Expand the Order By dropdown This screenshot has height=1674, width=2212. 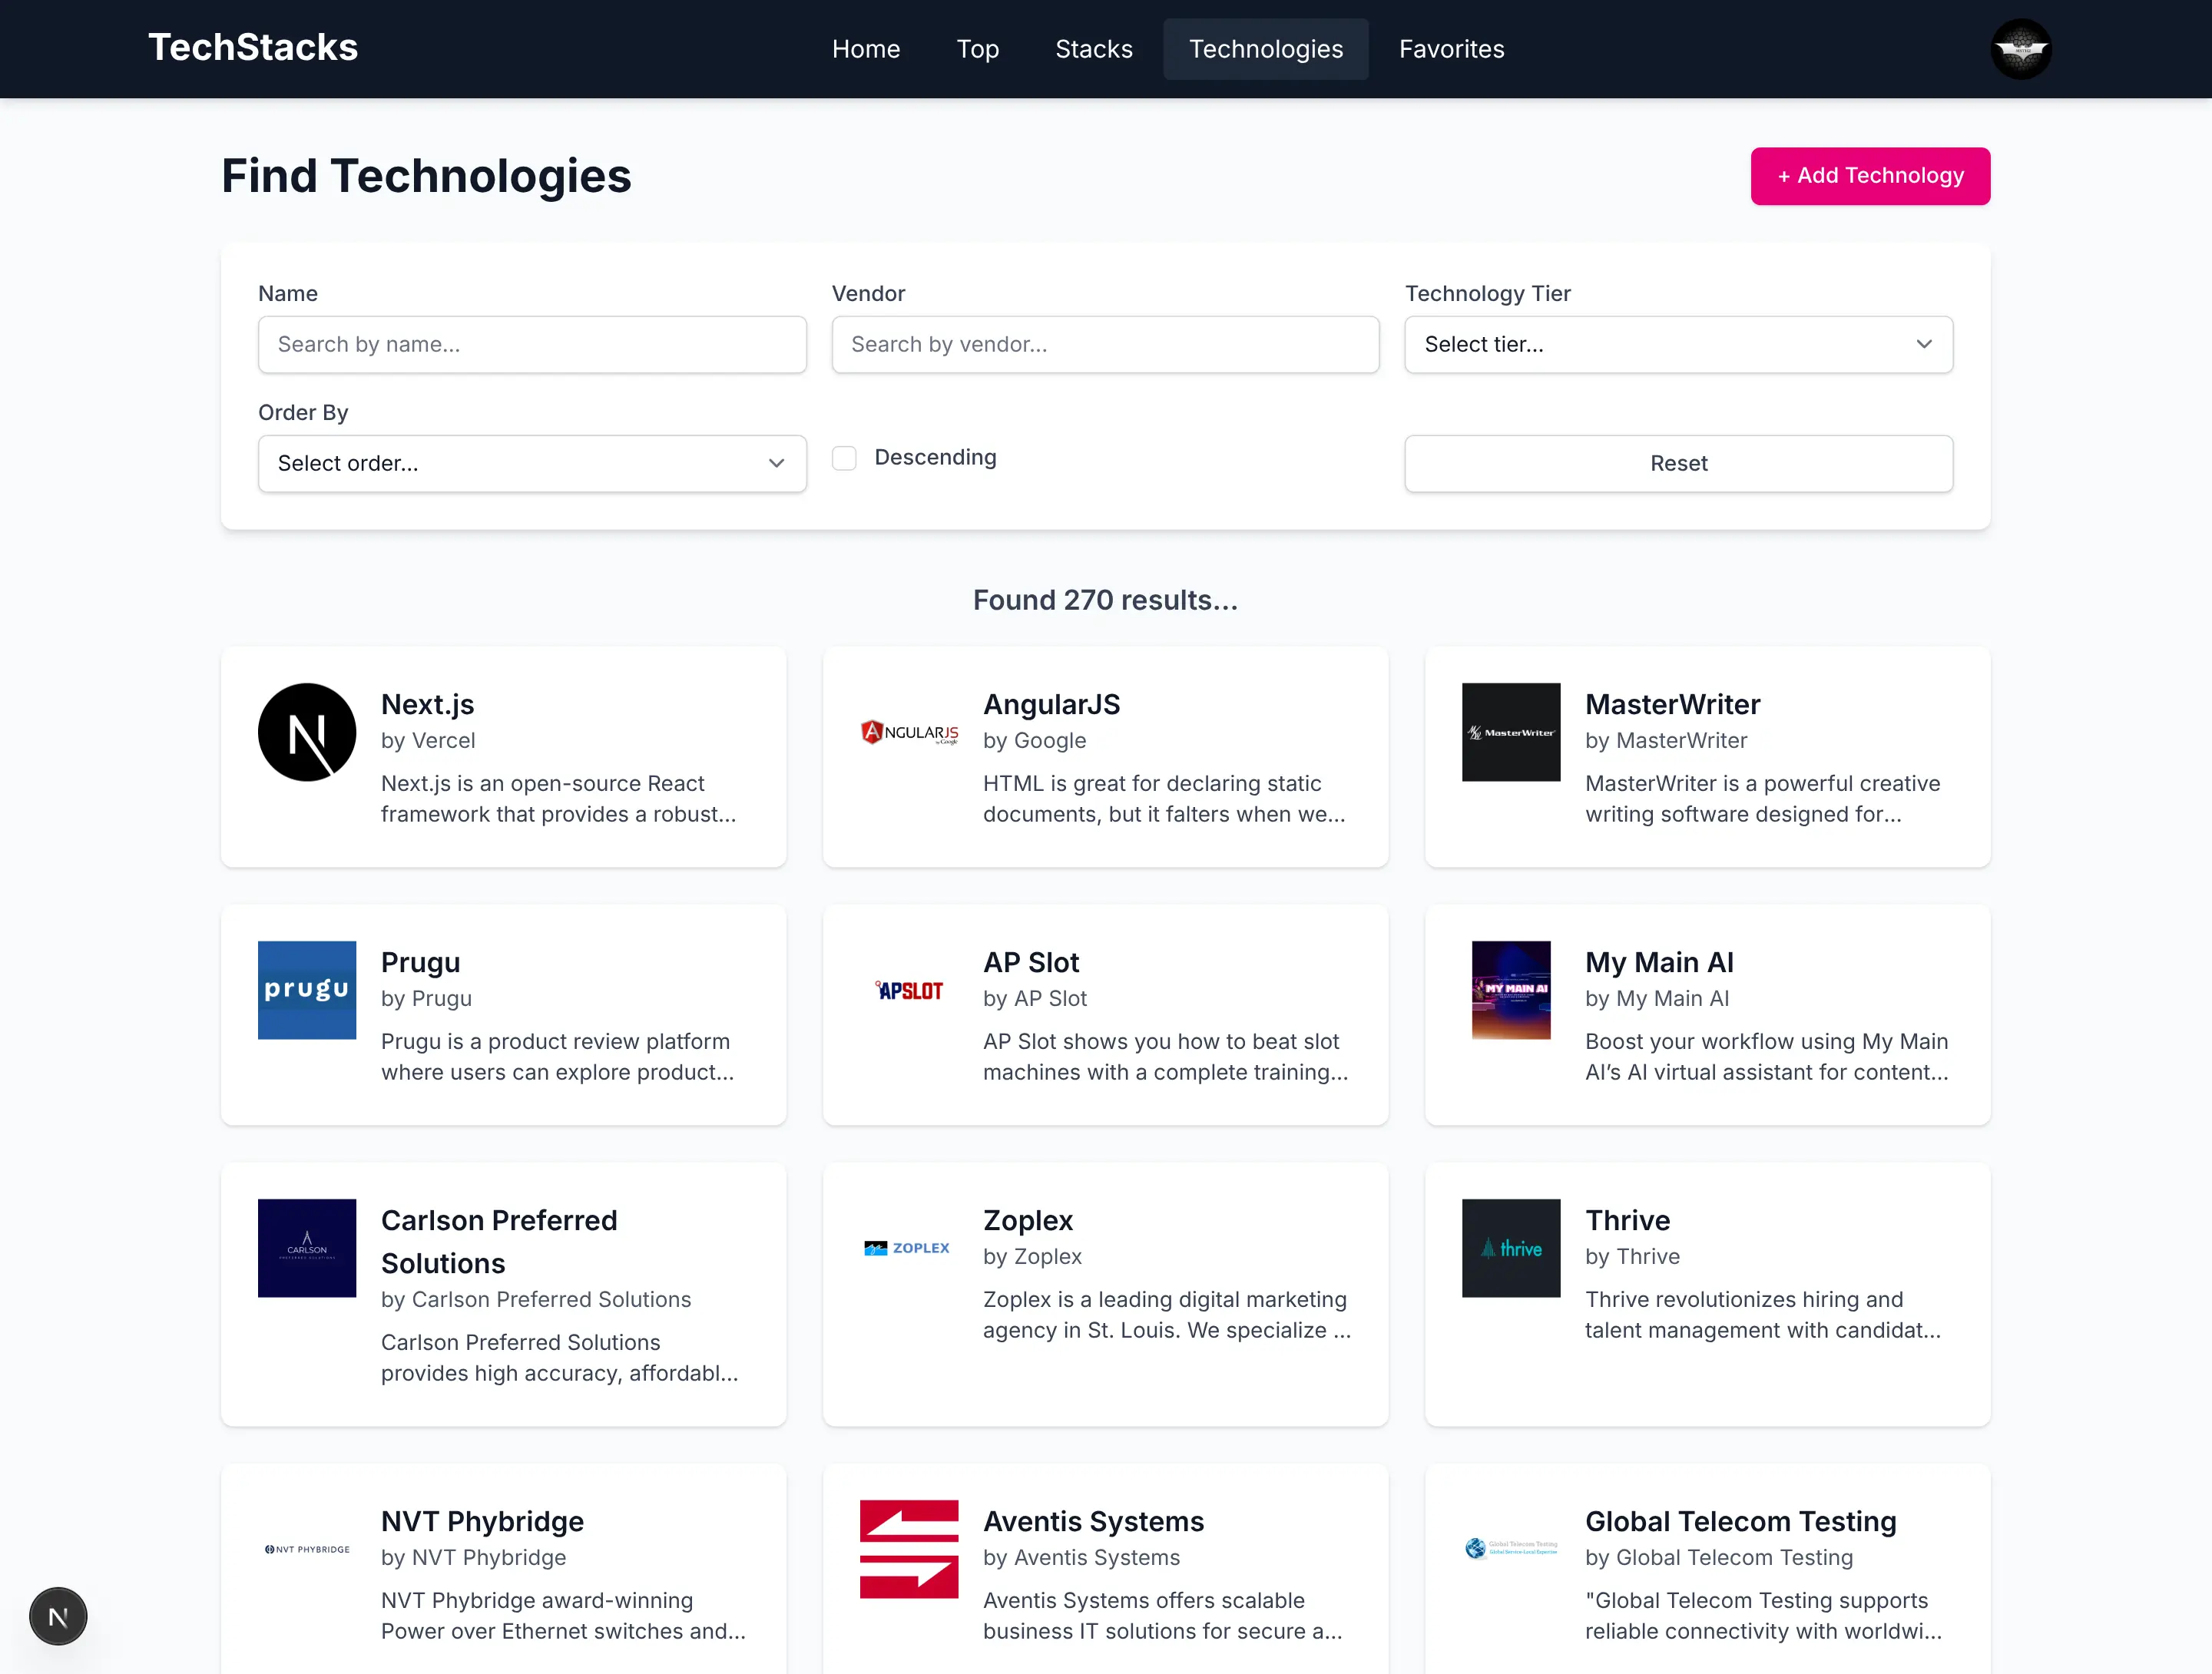(x=532, y=464)
